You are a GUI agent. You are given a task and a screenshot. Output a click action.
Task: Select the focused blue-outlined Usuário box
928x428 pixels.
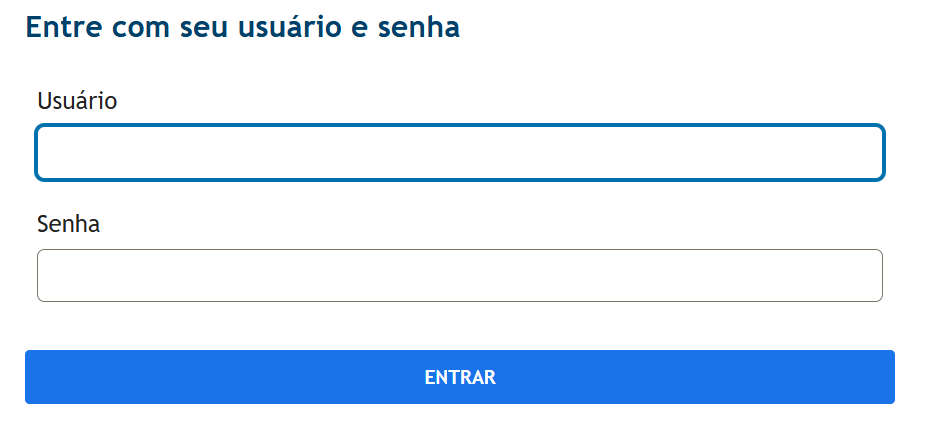point(460,153)
